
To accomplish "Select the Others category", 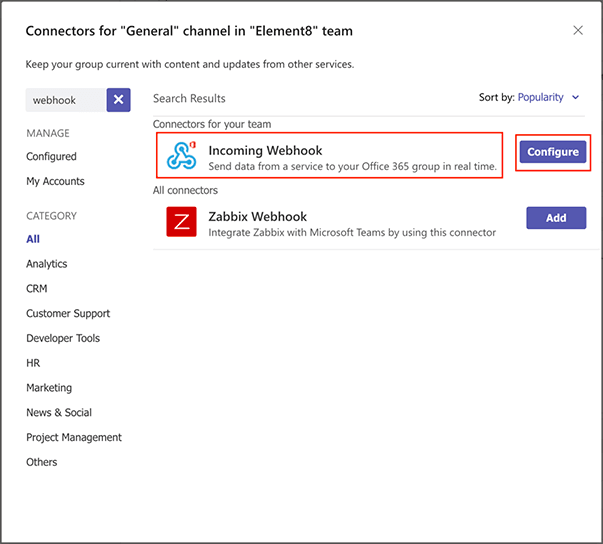I will [x=42, y=462].
